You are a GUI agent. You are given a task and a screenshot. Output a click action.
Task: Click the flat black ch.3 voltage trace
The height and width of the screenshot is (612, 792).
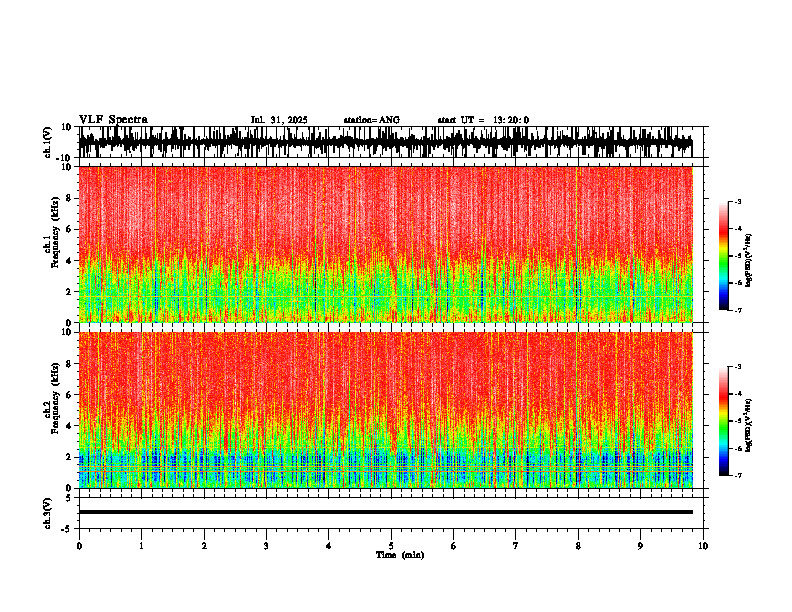[x=385, y=512]
